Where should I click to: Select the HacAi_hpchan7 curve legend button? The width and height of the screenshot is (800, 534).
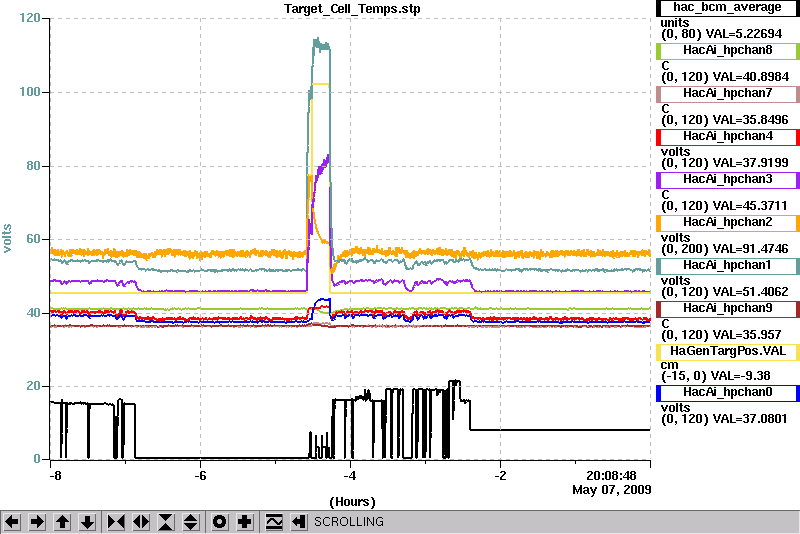(x=728, y=93)
